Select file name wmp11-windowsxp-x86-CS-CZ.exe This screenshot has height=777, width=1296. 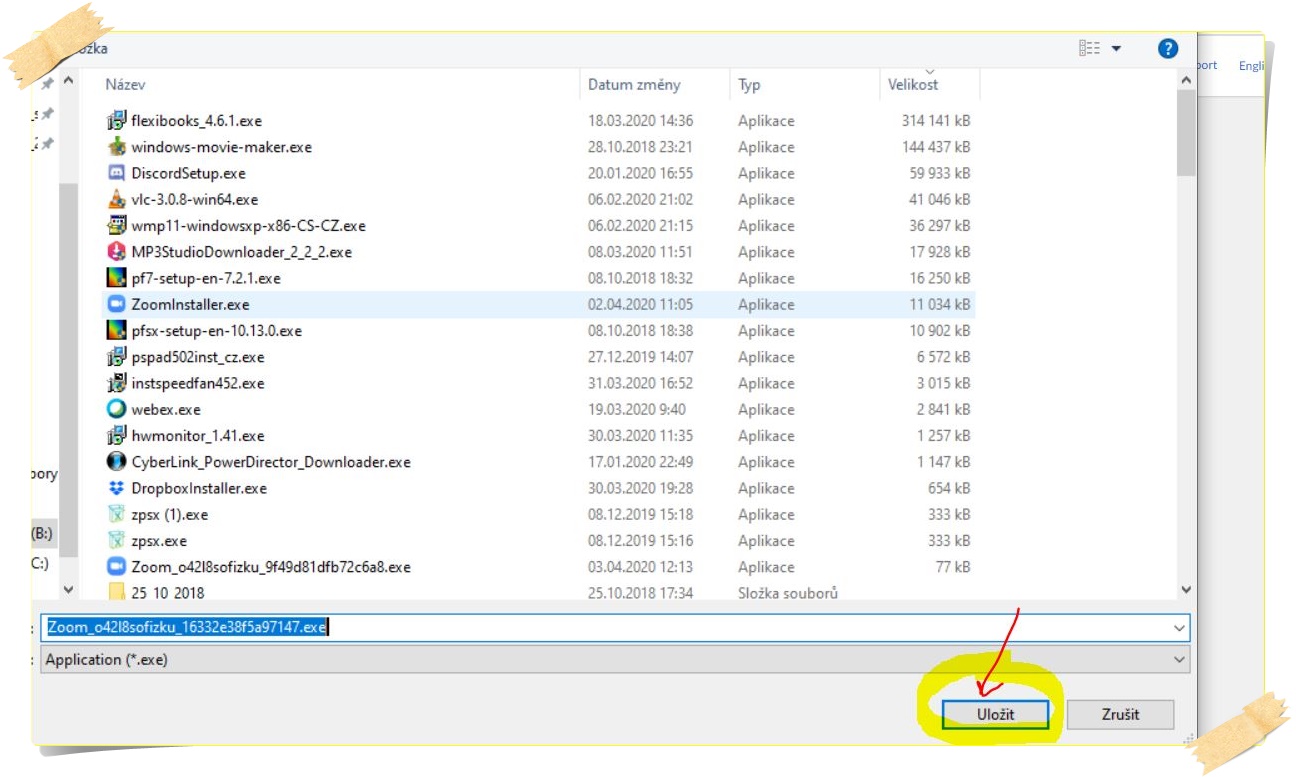pos(249,226)
